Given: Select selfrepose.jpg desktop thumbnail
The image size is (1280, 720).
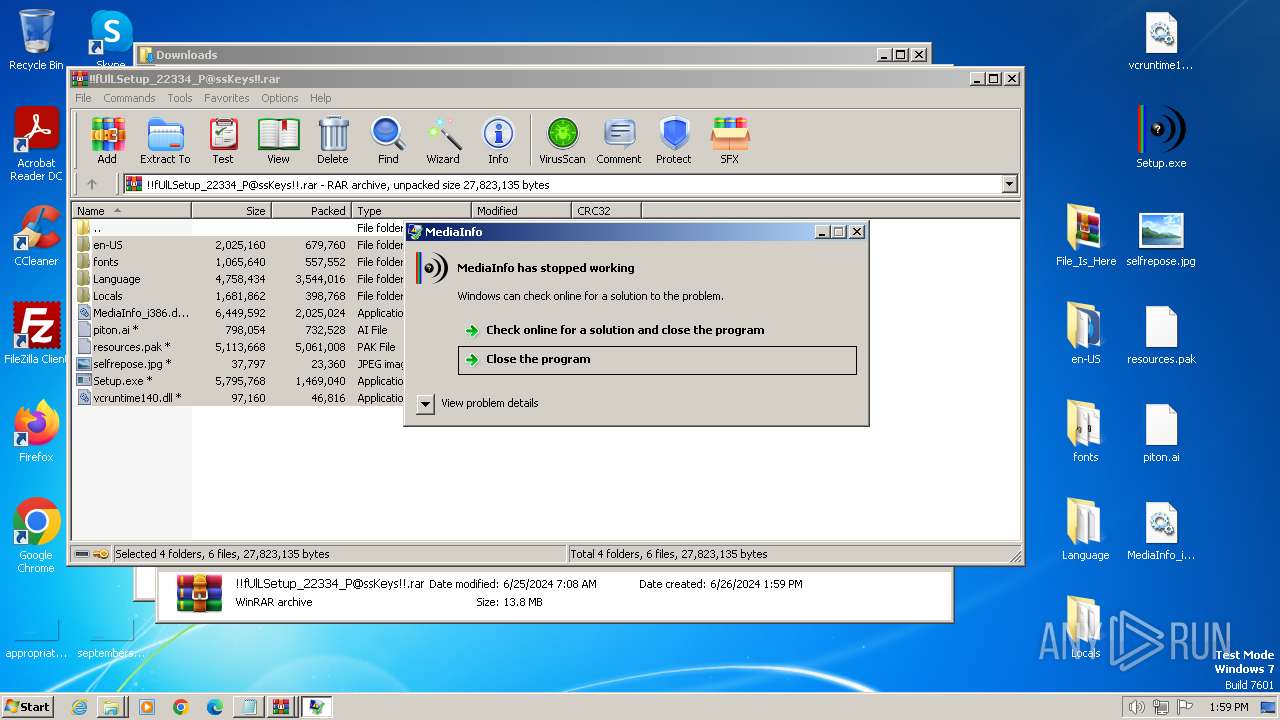Looking at the screenshot, I should pyautogui.click(x=1161, y=238).
